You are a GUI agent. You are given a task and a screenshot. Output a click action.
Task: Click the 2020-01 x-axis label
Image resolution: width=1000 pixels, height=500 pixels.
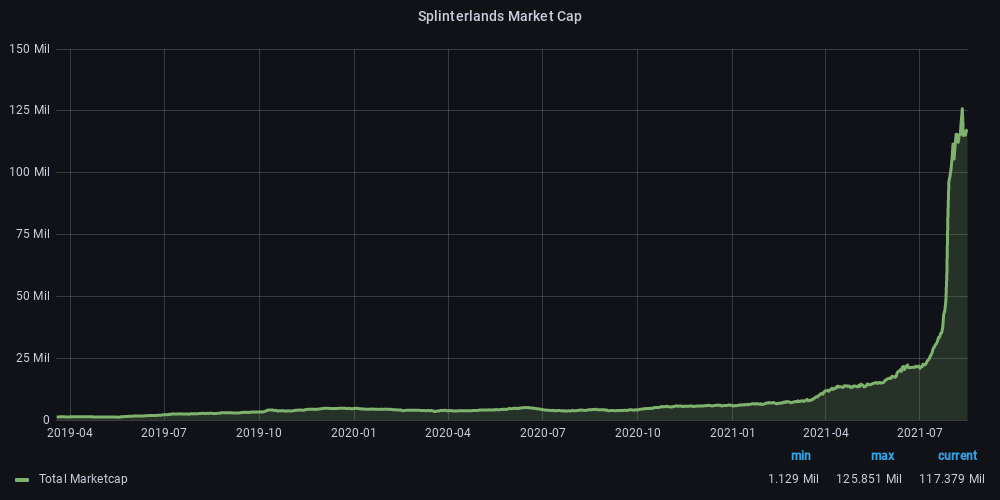click(x=353, y=433)
